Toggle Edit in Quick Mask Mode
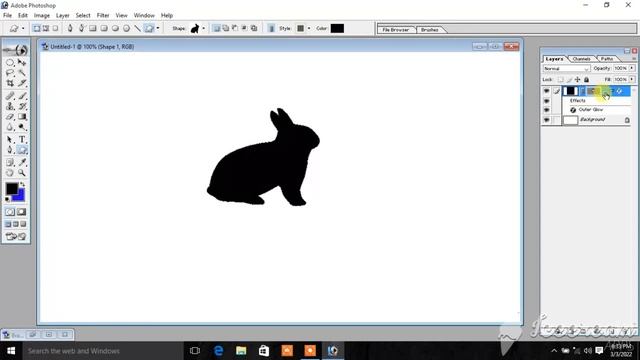 (22, 212)
